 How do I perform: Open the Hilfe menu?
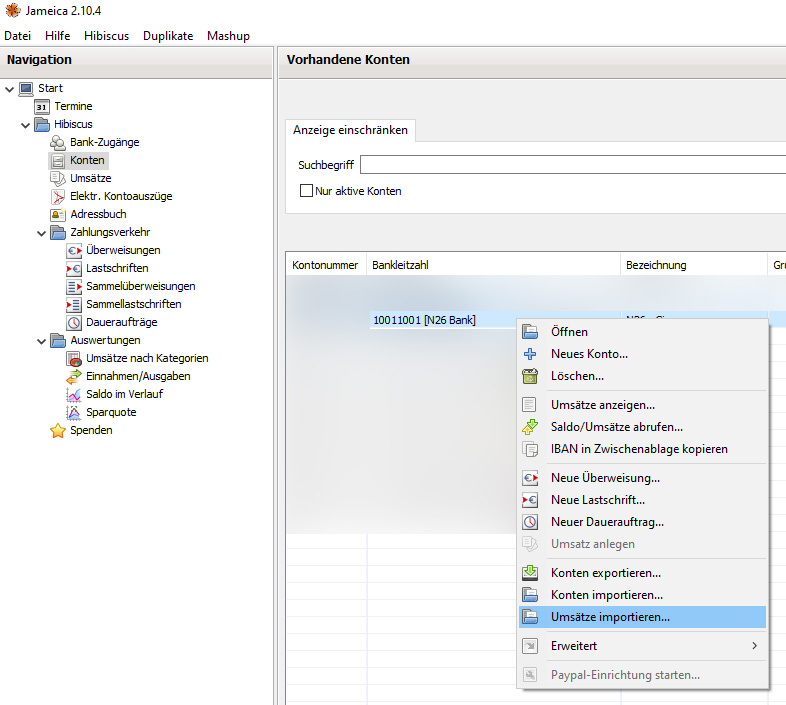tap(58, 36)
